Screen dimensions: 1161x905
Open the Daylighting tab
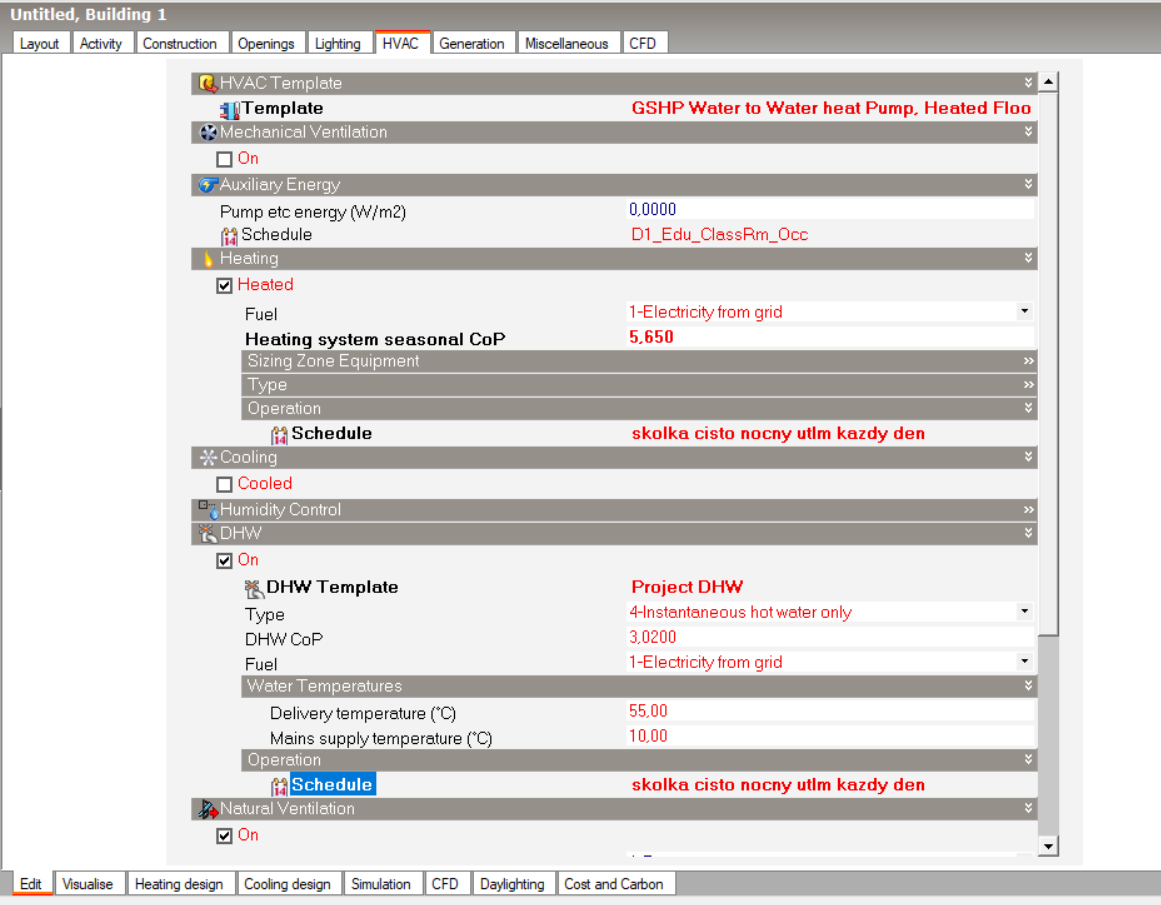coord(512,884)
